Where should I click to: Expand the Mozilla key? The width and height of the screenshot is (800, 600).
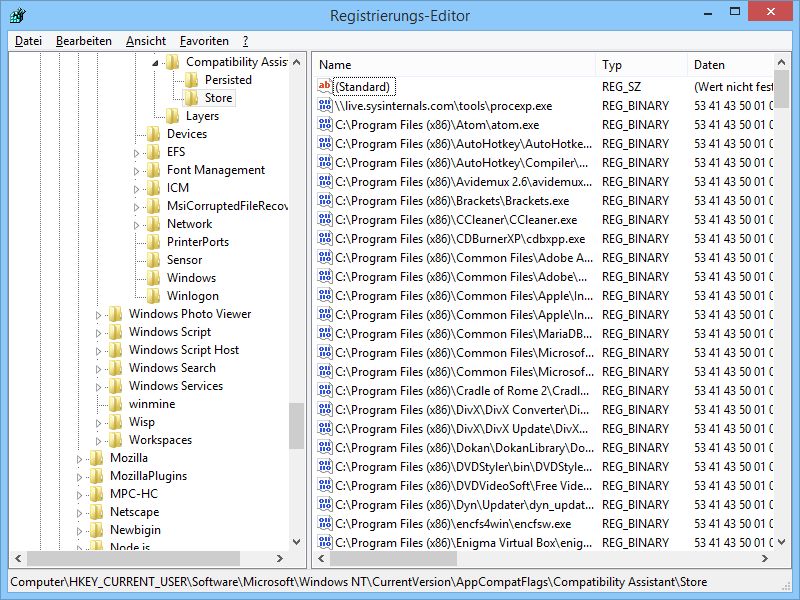[80, 459]
